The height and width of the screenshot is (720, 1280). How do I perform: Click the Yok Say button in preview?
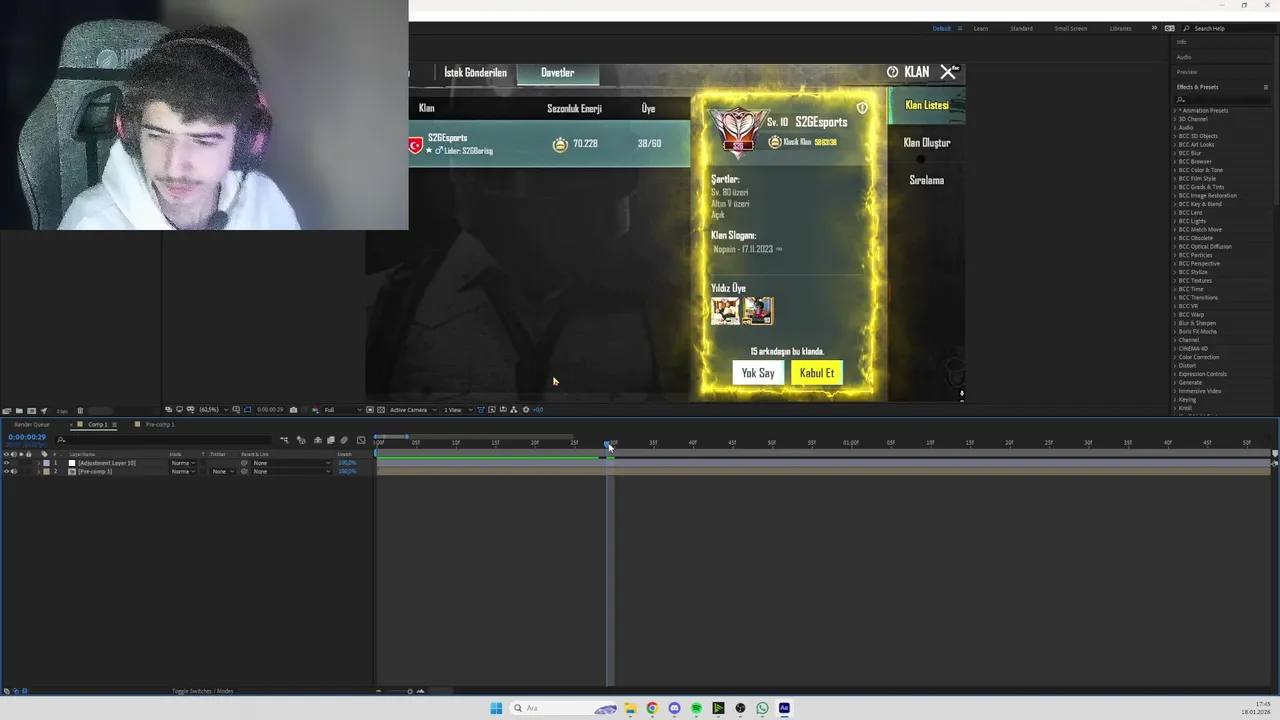pos(758,373)
